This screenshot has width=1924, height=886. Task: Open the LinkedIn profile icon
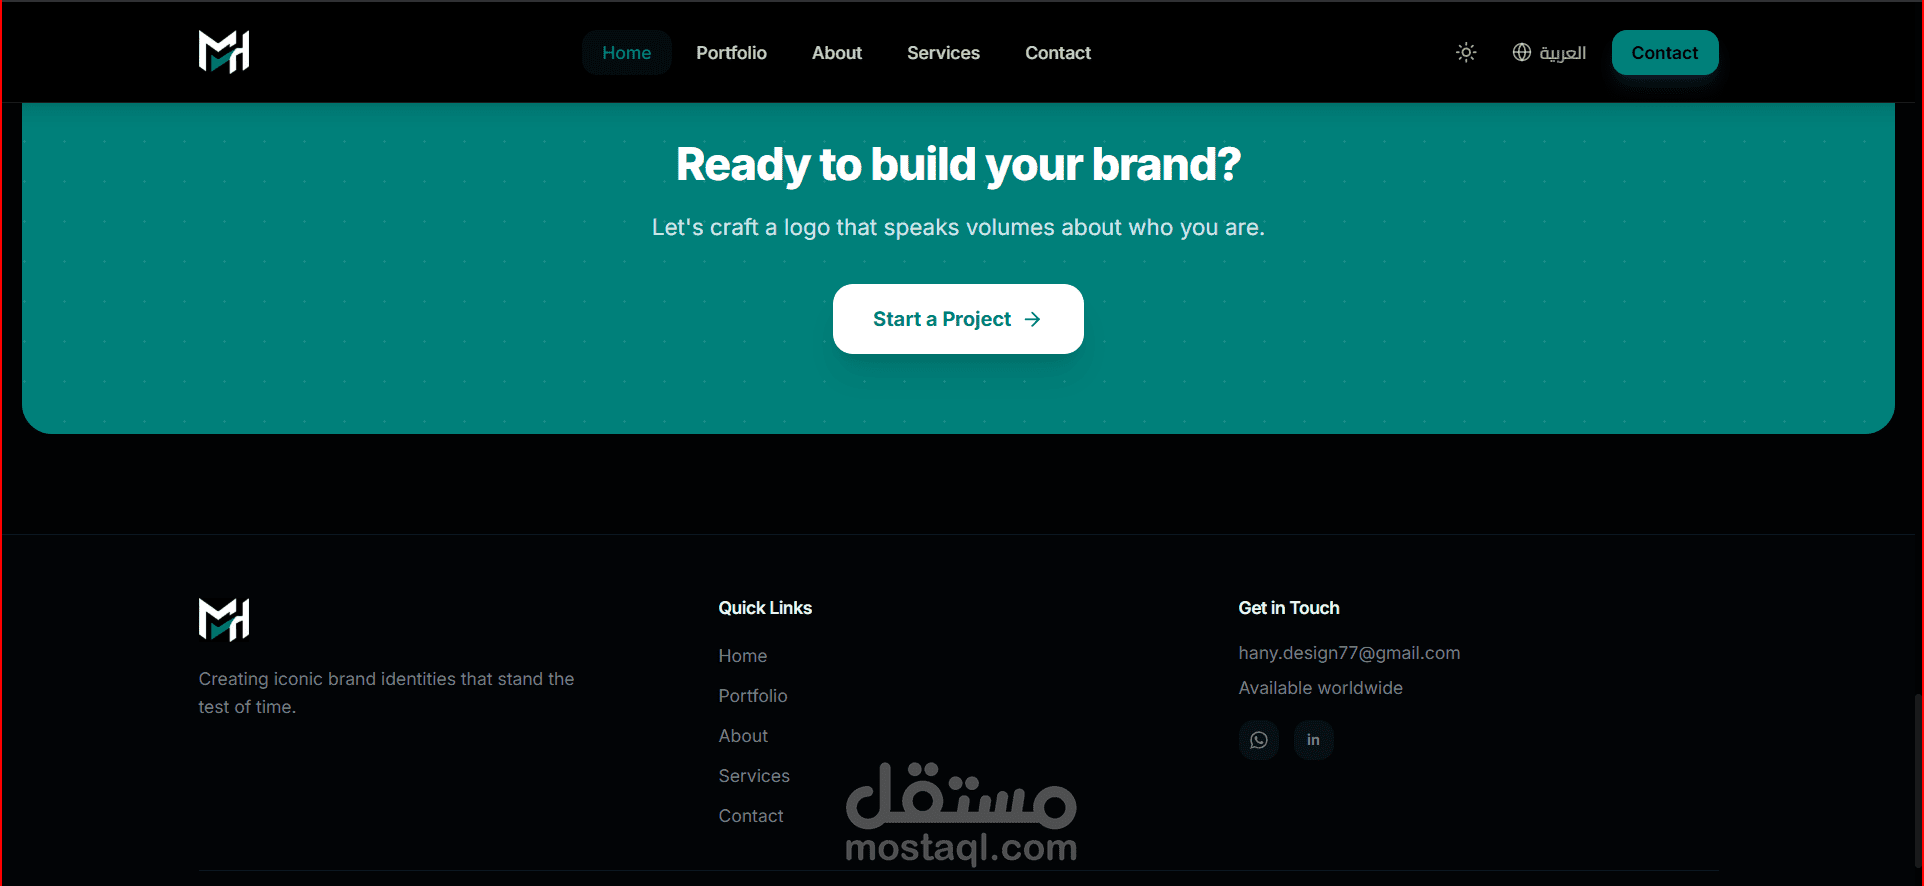pos(1313,740)
